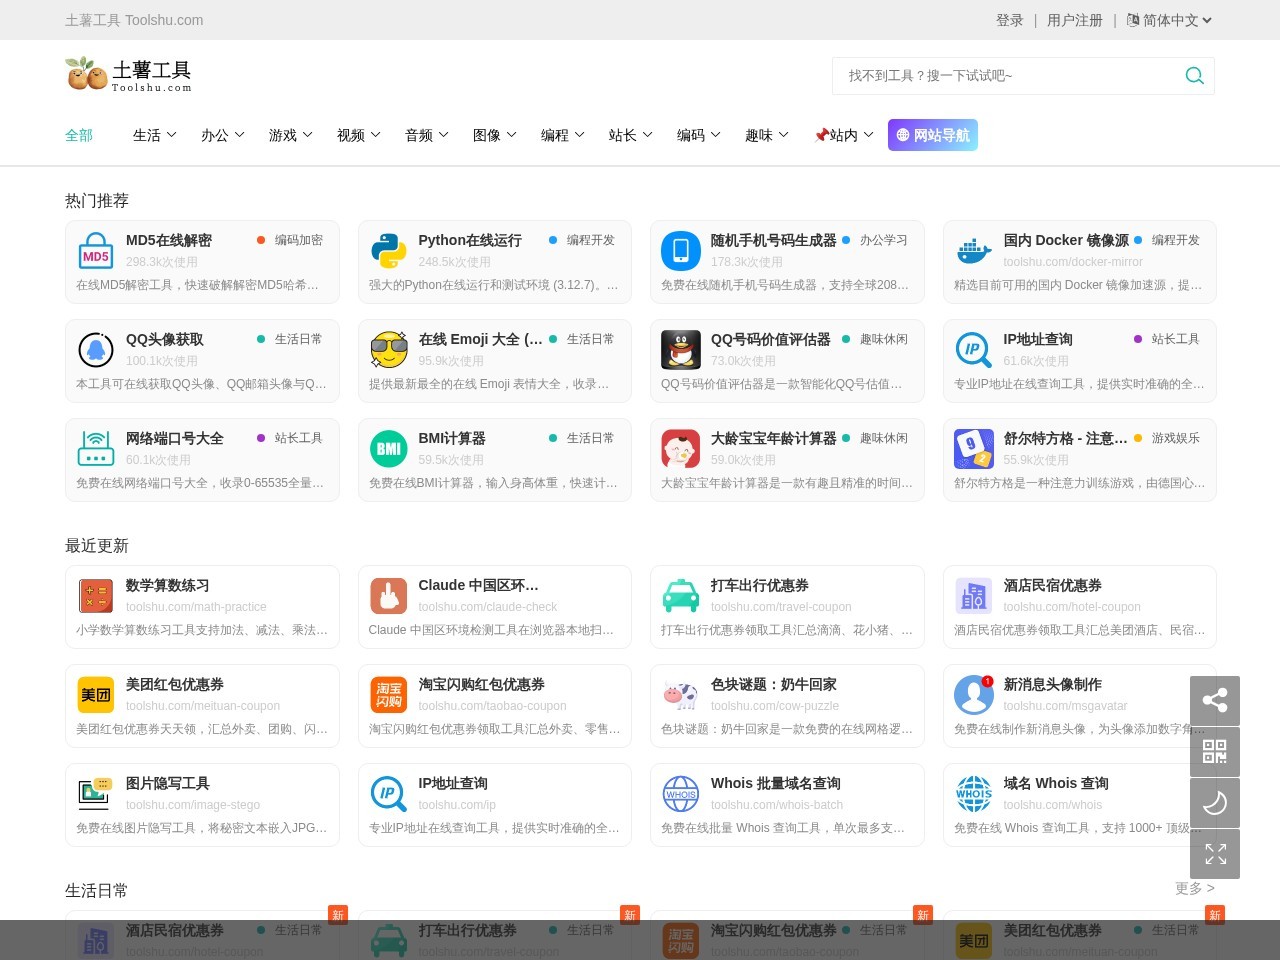Click the floating share button
1280x960 pixels.
click(x=1215, y=700)
